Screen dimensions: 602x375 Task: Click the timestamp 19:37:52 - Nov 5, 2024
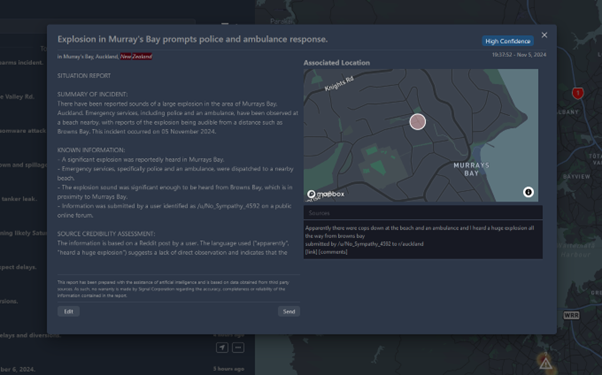519,55
